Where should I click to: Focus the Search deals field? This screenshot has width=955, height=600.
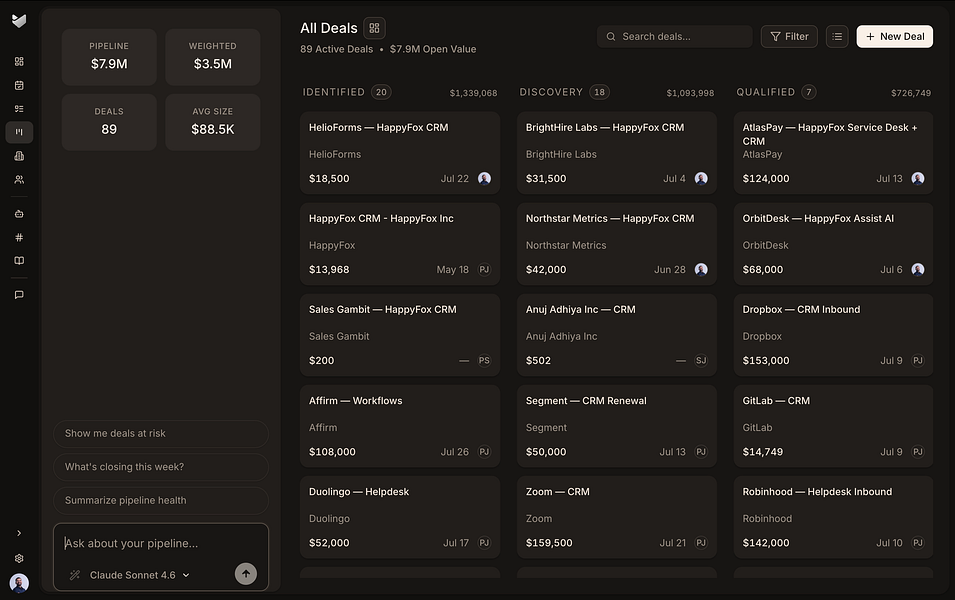point(674,37)
